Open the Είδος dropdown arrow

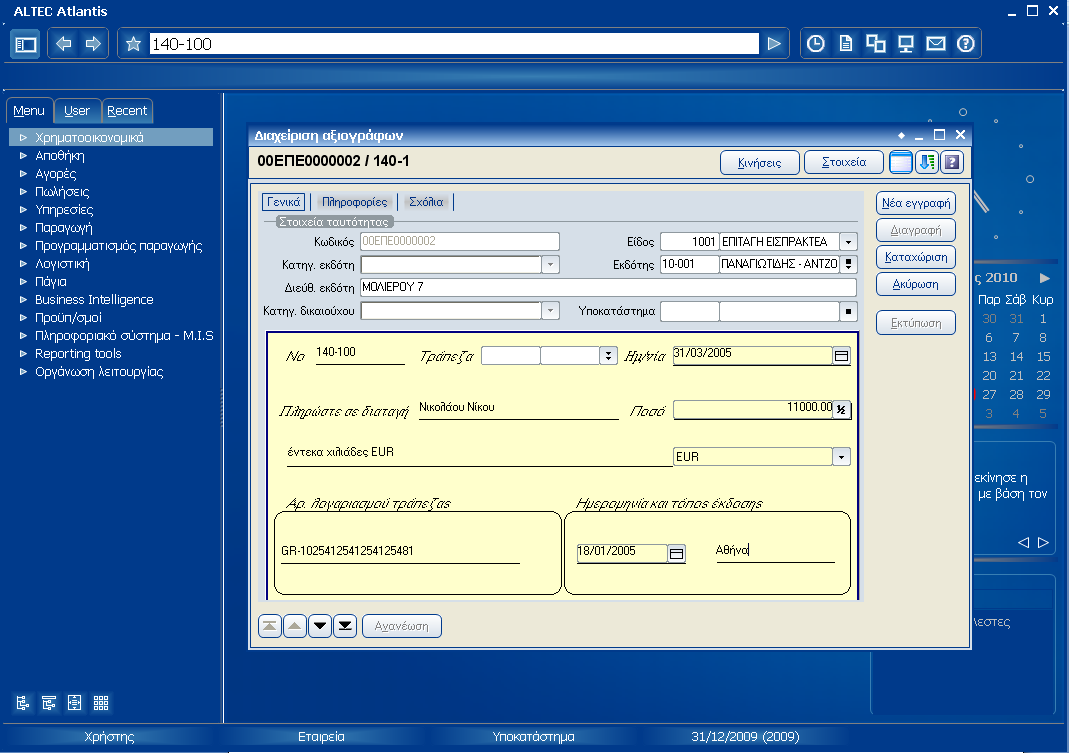(x=848, y=241)
